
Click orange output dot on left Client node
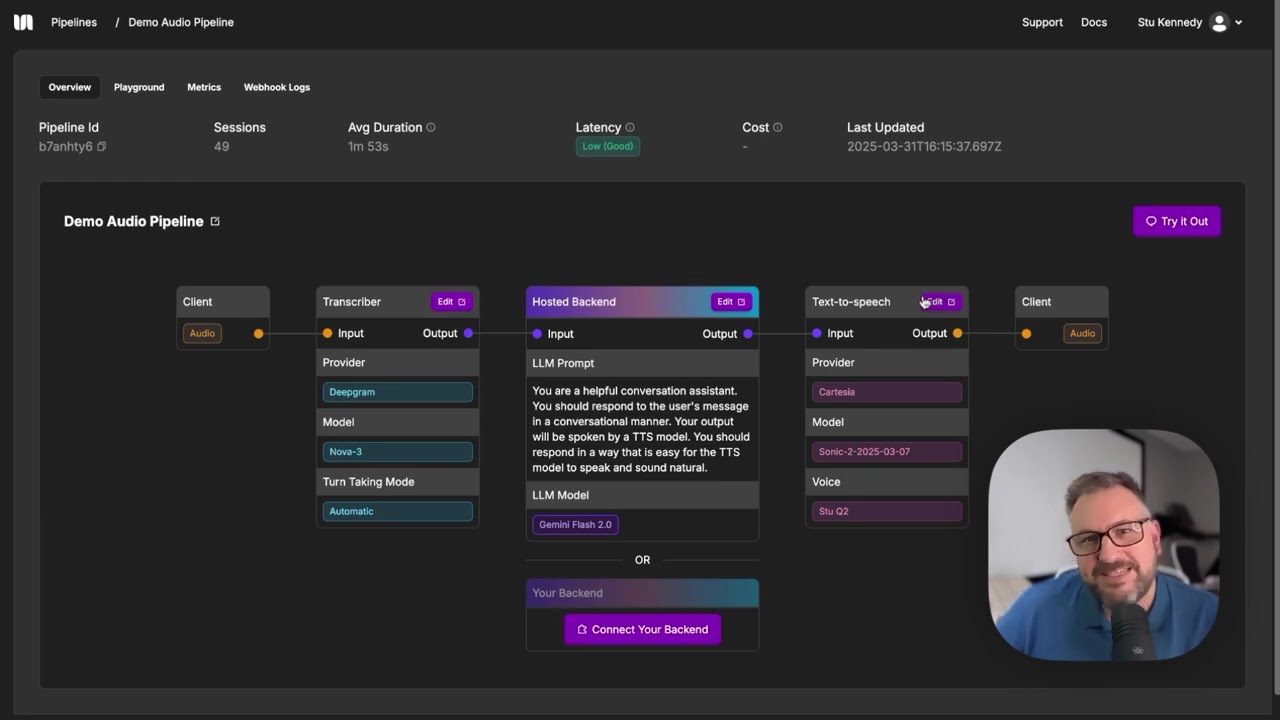coord(258,333)
